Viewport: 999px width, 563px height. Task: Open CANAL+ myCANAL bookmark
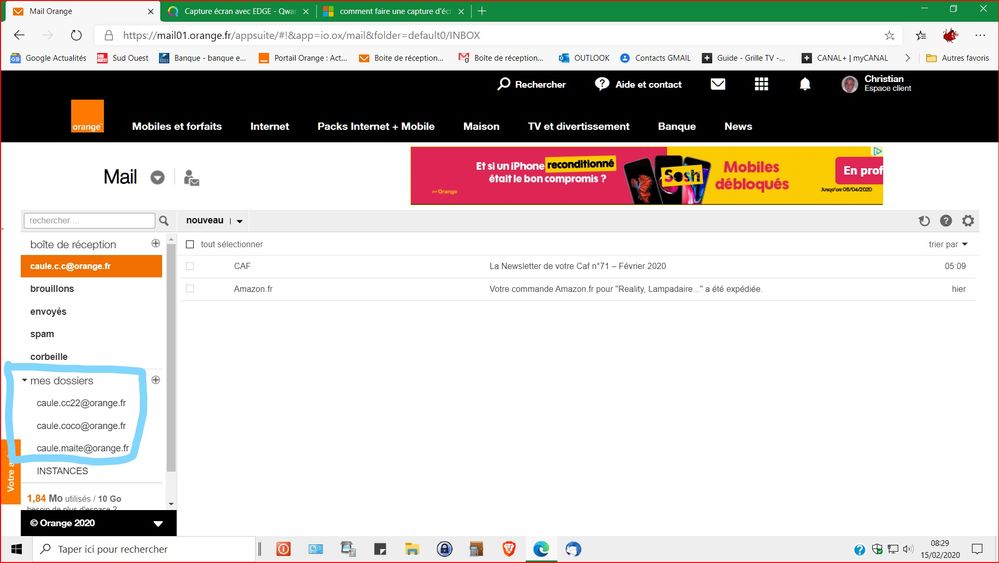[845, 58]
